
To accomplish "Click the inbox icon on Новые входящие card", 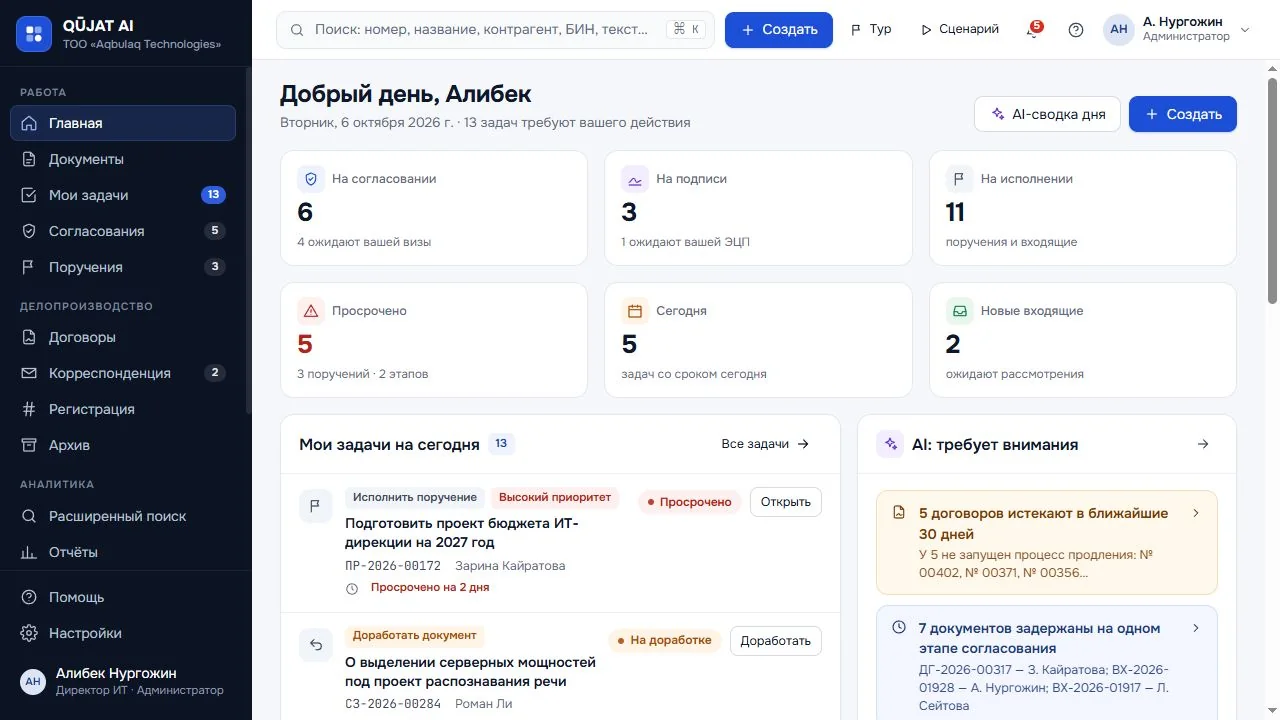I will [960, 311].
